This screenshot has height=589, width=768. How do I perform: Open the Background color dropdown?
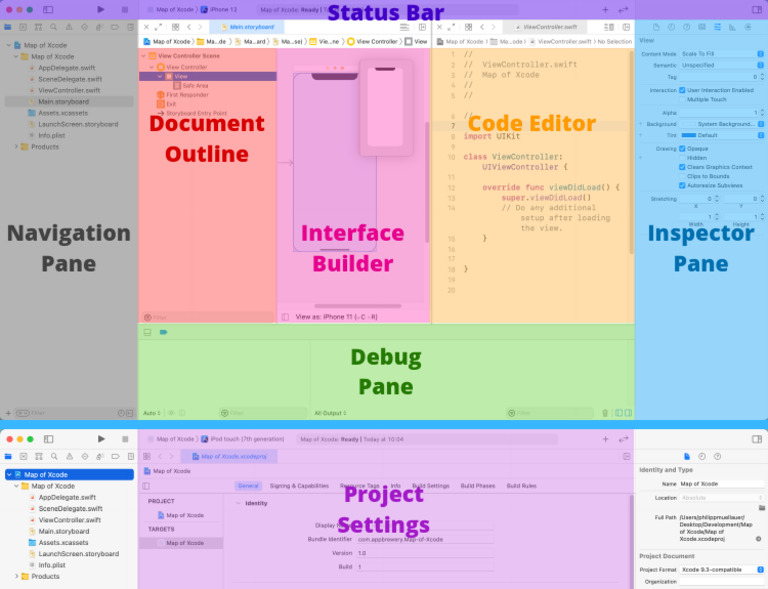[x=761, y=124]
